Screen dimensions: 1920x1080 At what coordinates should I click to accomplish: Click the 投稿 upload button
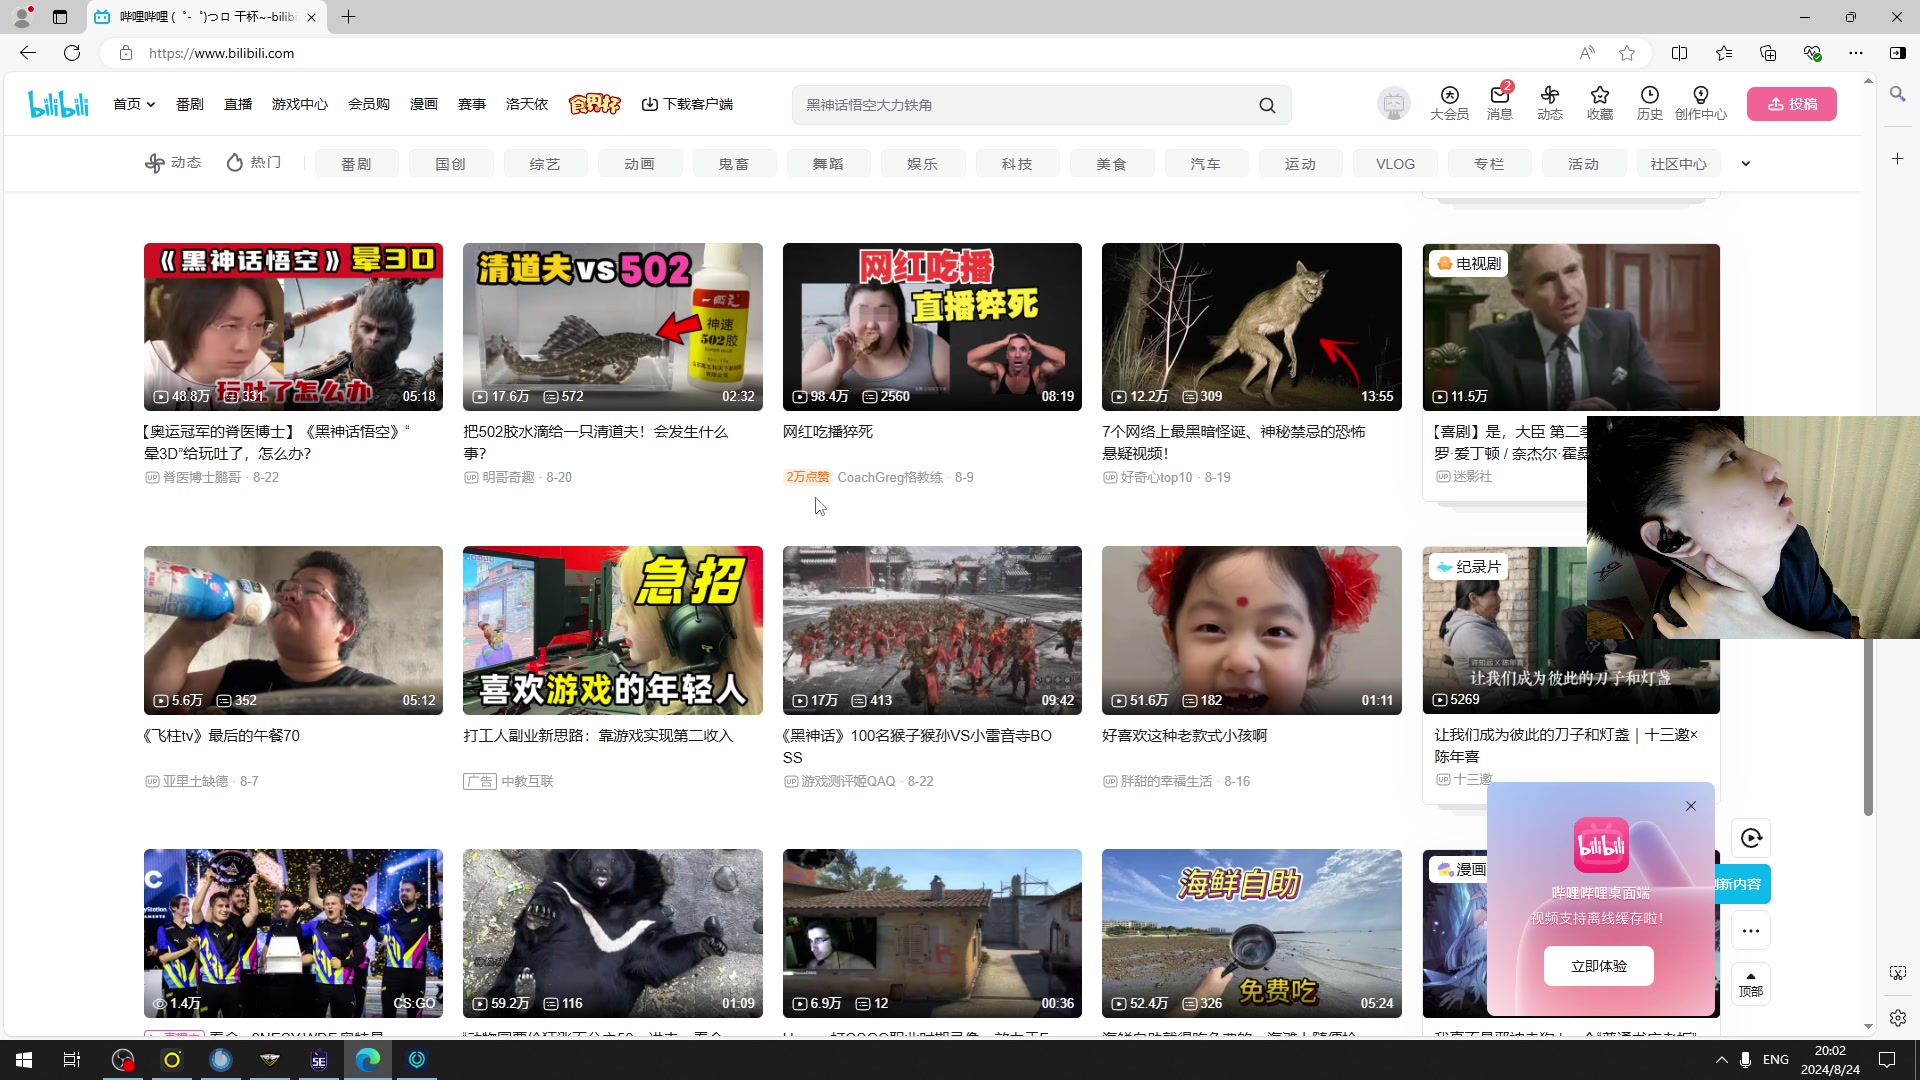1791,104
